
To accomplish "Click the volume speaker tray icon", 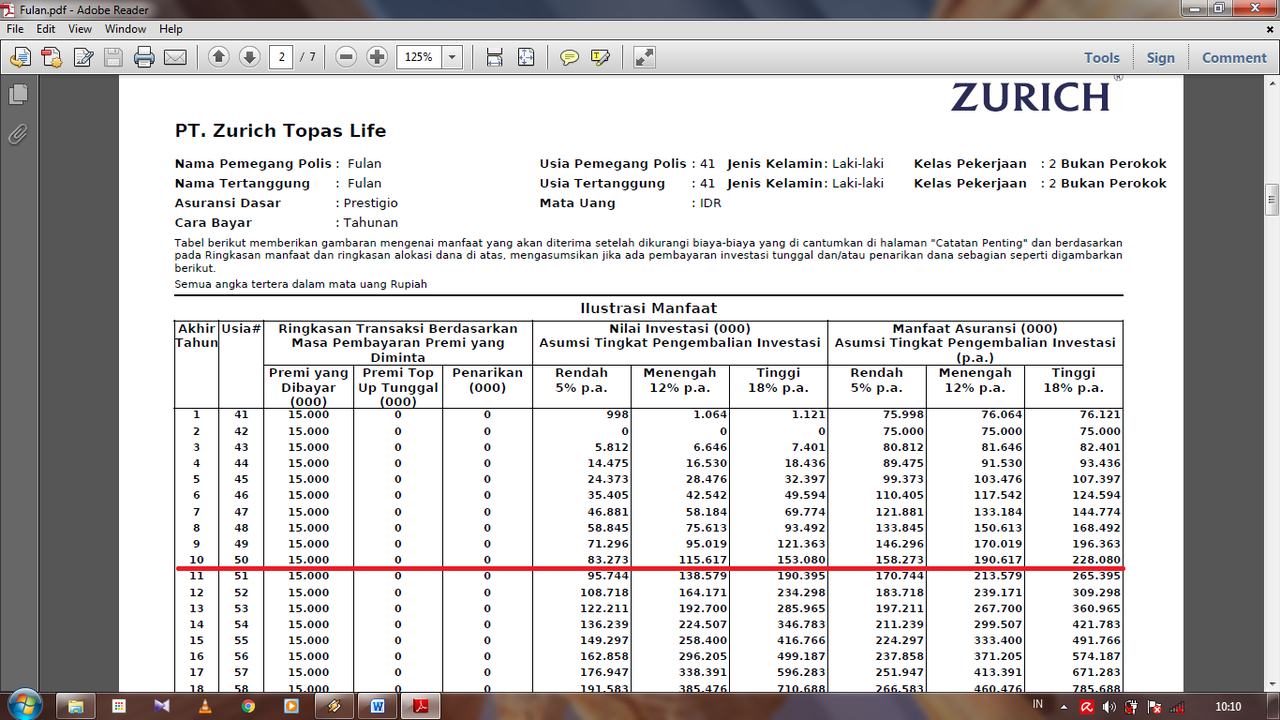I will pyautogui.click(x=1109, y=706).
